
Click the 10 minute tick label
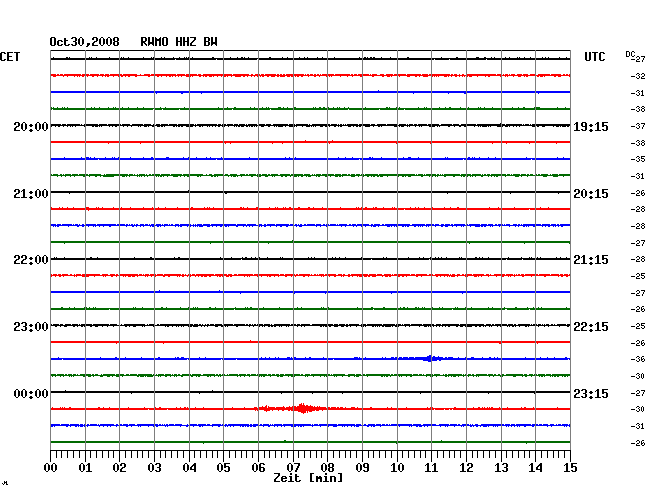click(397, 467)
